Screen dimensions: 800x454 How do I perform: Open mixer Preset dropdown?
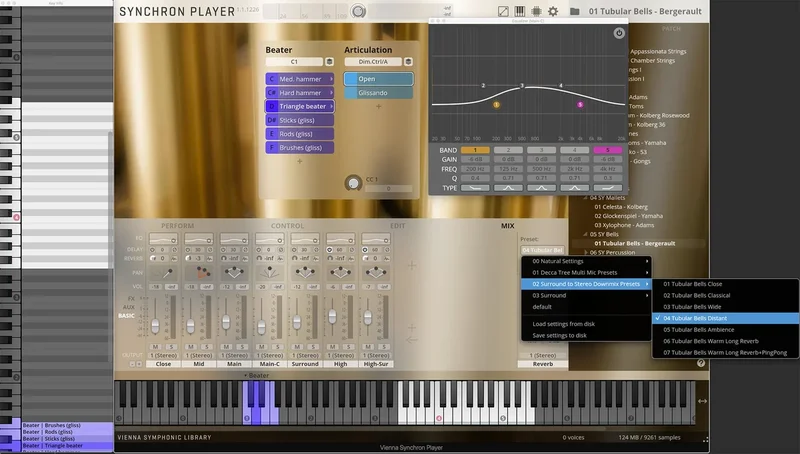pyautogui.click(x=542, y=250)
